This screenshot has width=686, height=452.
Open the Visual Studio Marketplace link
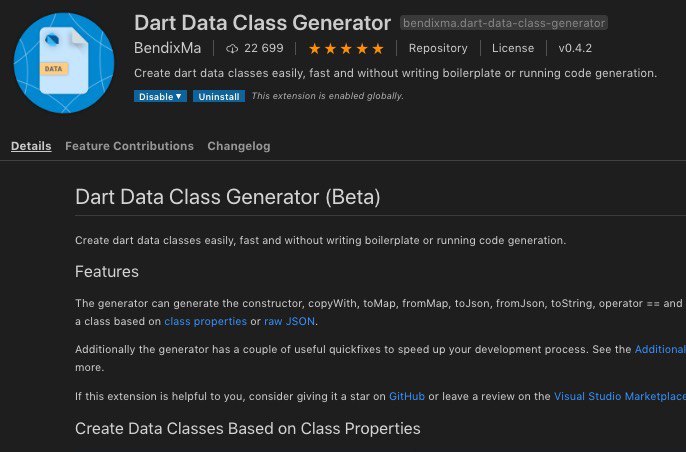click(620, 396)
